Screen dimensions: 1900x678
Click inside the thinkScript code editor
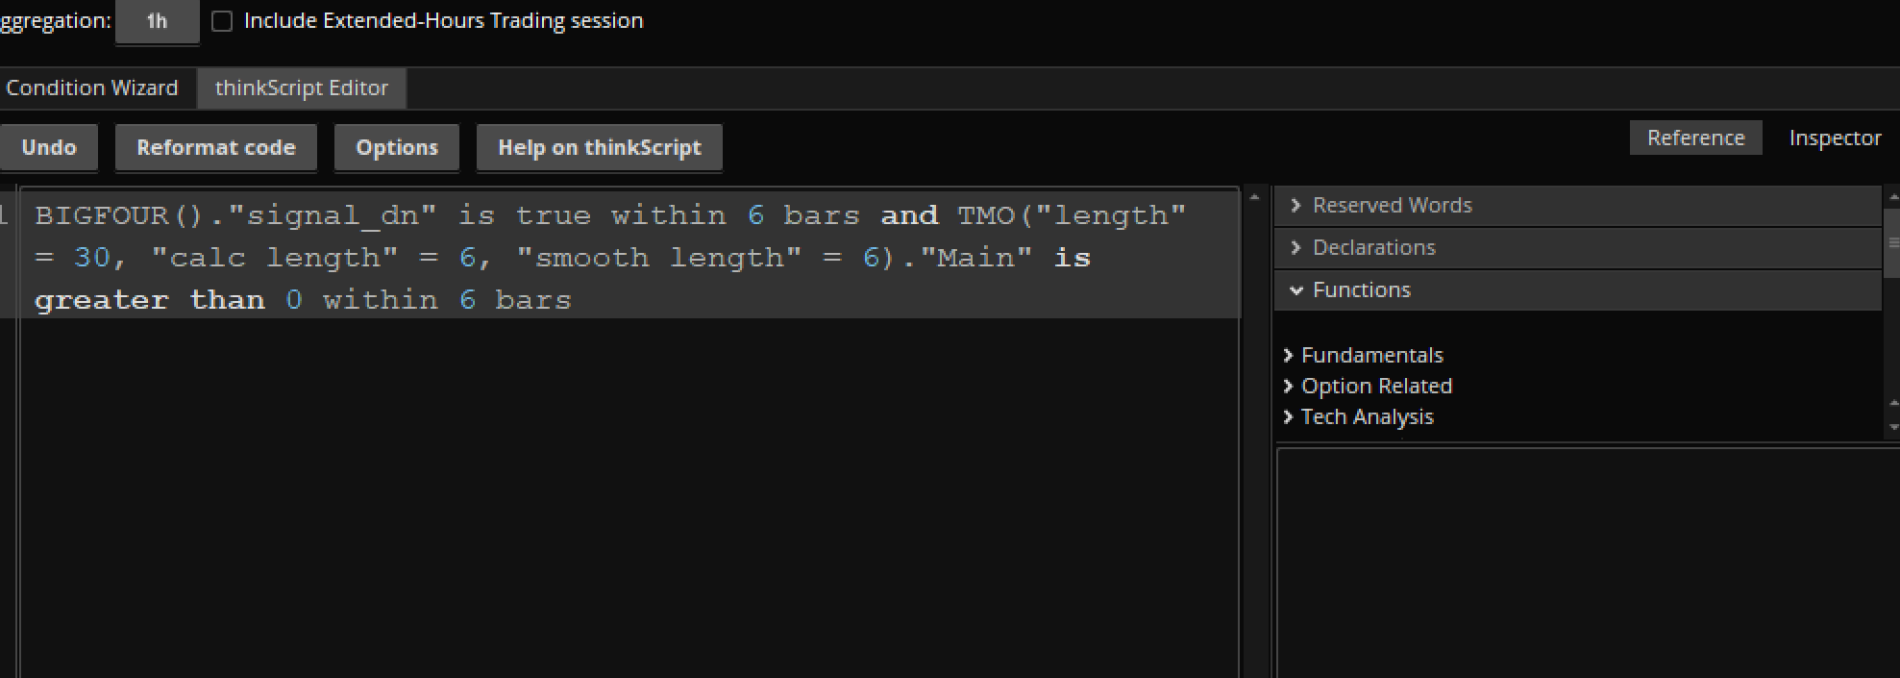coord(628,480)
